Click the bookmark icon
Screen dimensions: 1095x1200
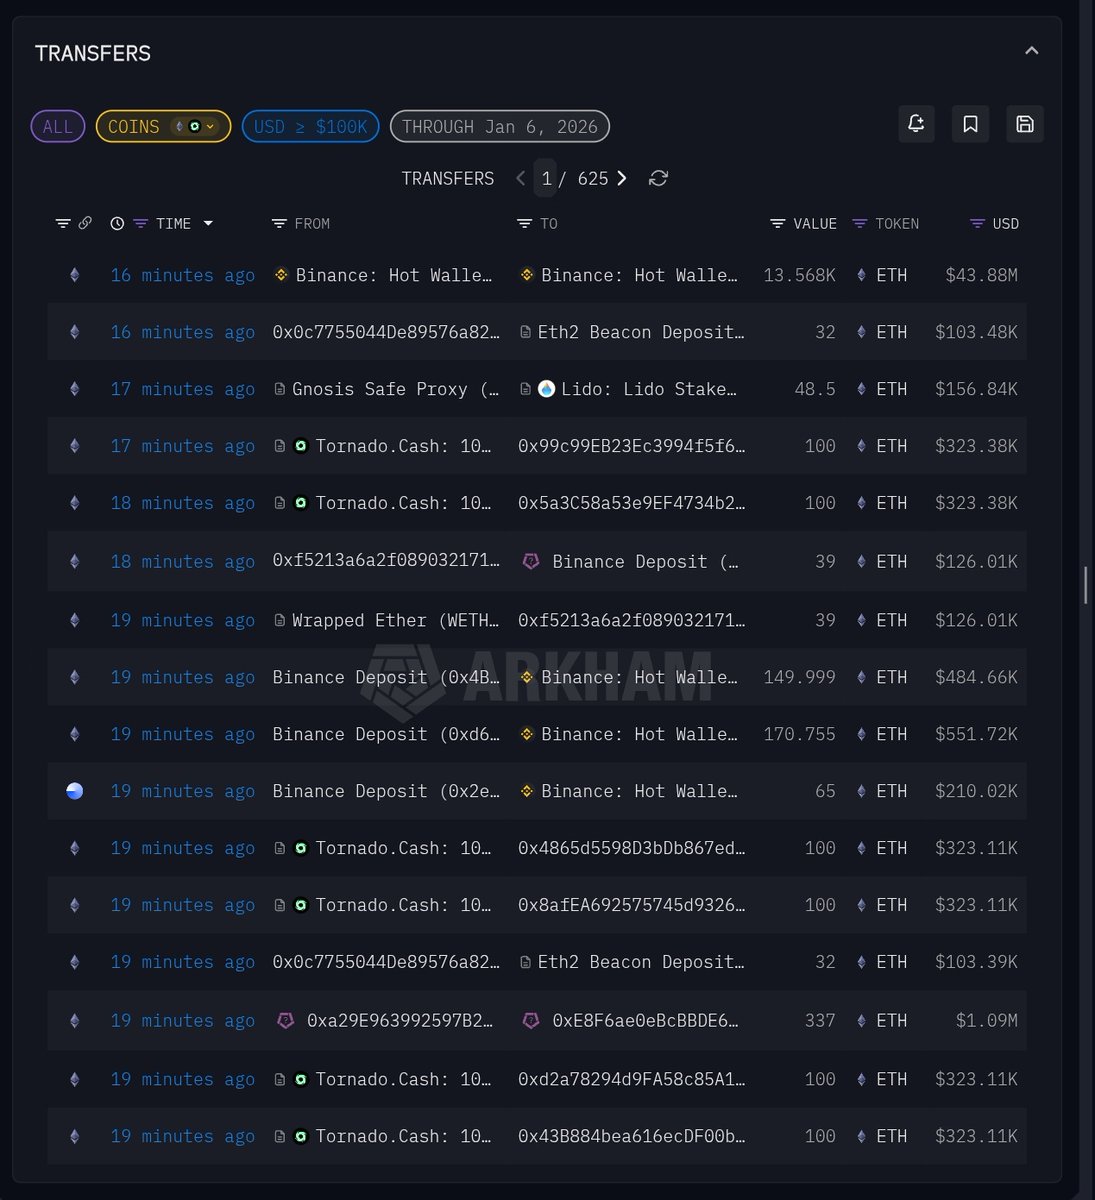pos(970,124)
